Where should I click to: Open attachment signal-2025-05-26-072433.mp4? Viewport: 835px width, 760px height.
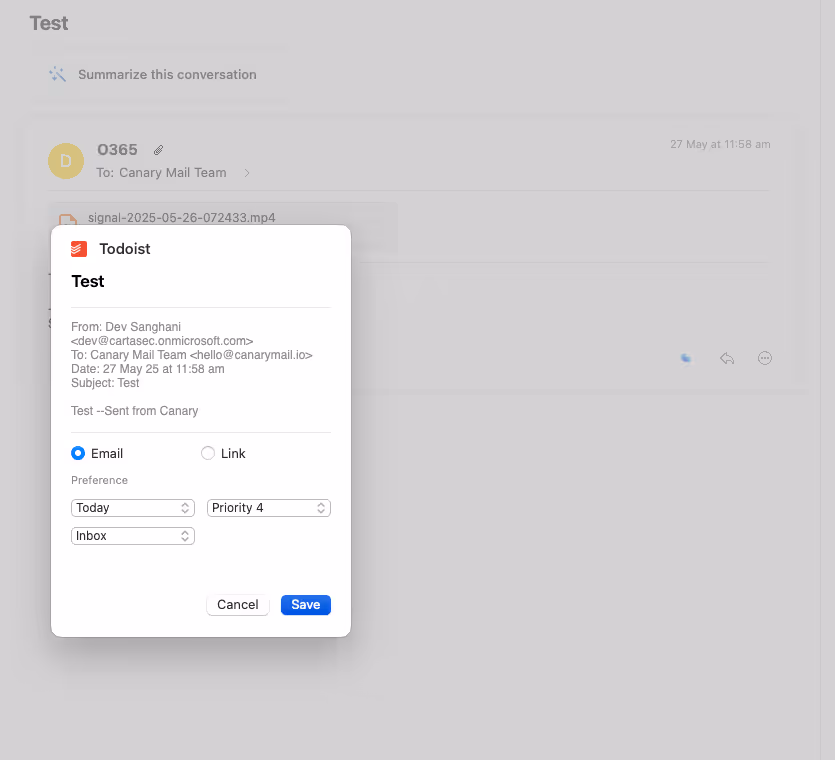182,218
